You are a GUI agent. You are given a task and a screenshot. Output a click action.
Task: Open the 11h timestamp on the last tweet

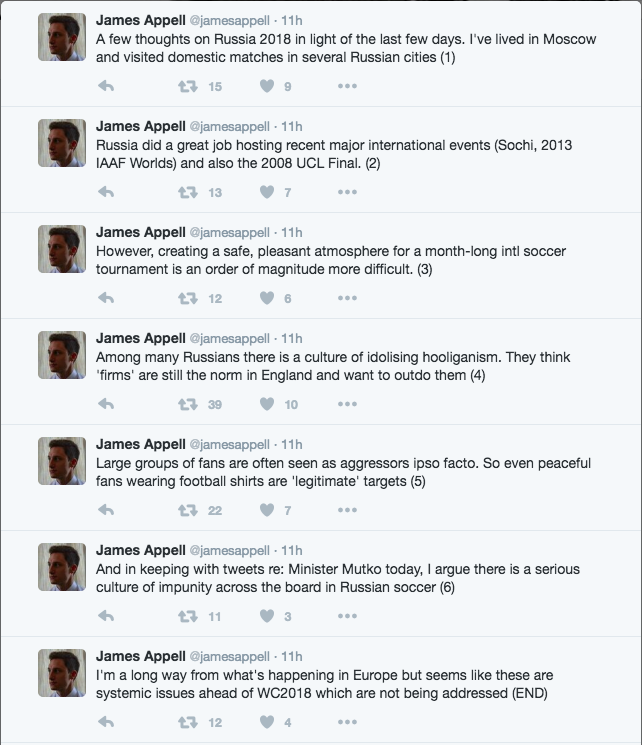pos(292,656)
